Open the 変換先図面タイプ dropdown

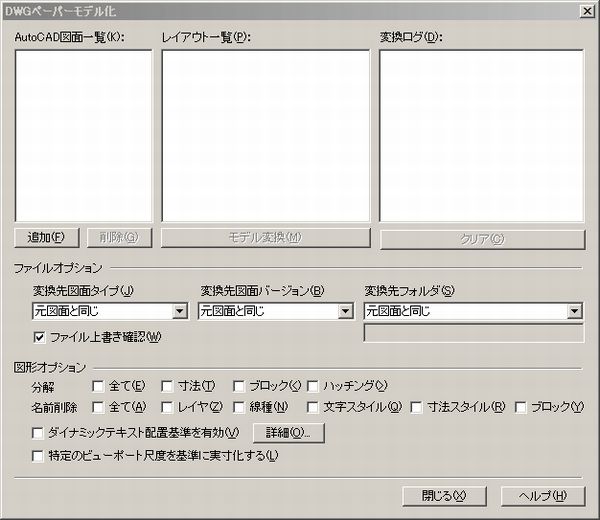click(180, 311)
